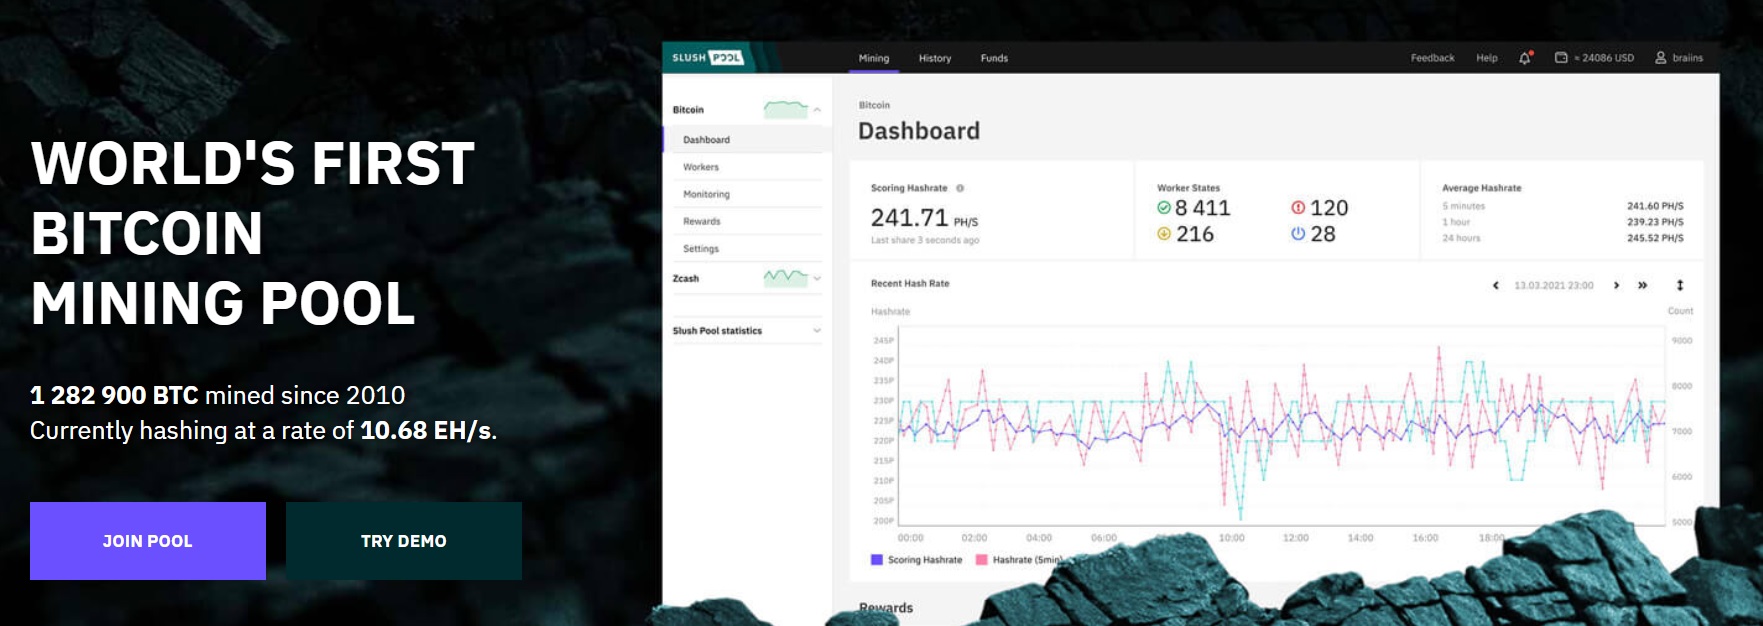
Task: Click the red offline workers icon 120
Action: [x=1298, y=208]
